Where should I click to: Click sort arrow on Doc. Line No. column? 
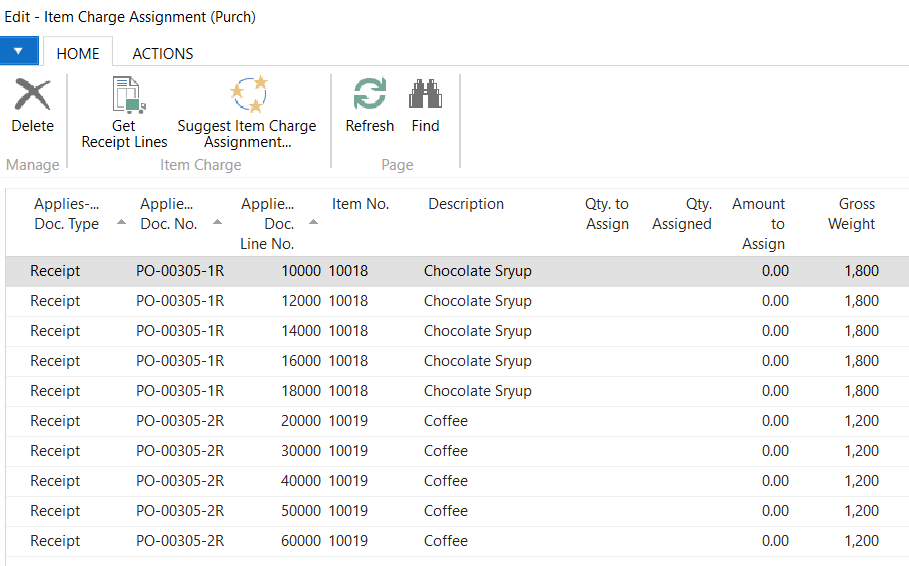tap(313, 223)
